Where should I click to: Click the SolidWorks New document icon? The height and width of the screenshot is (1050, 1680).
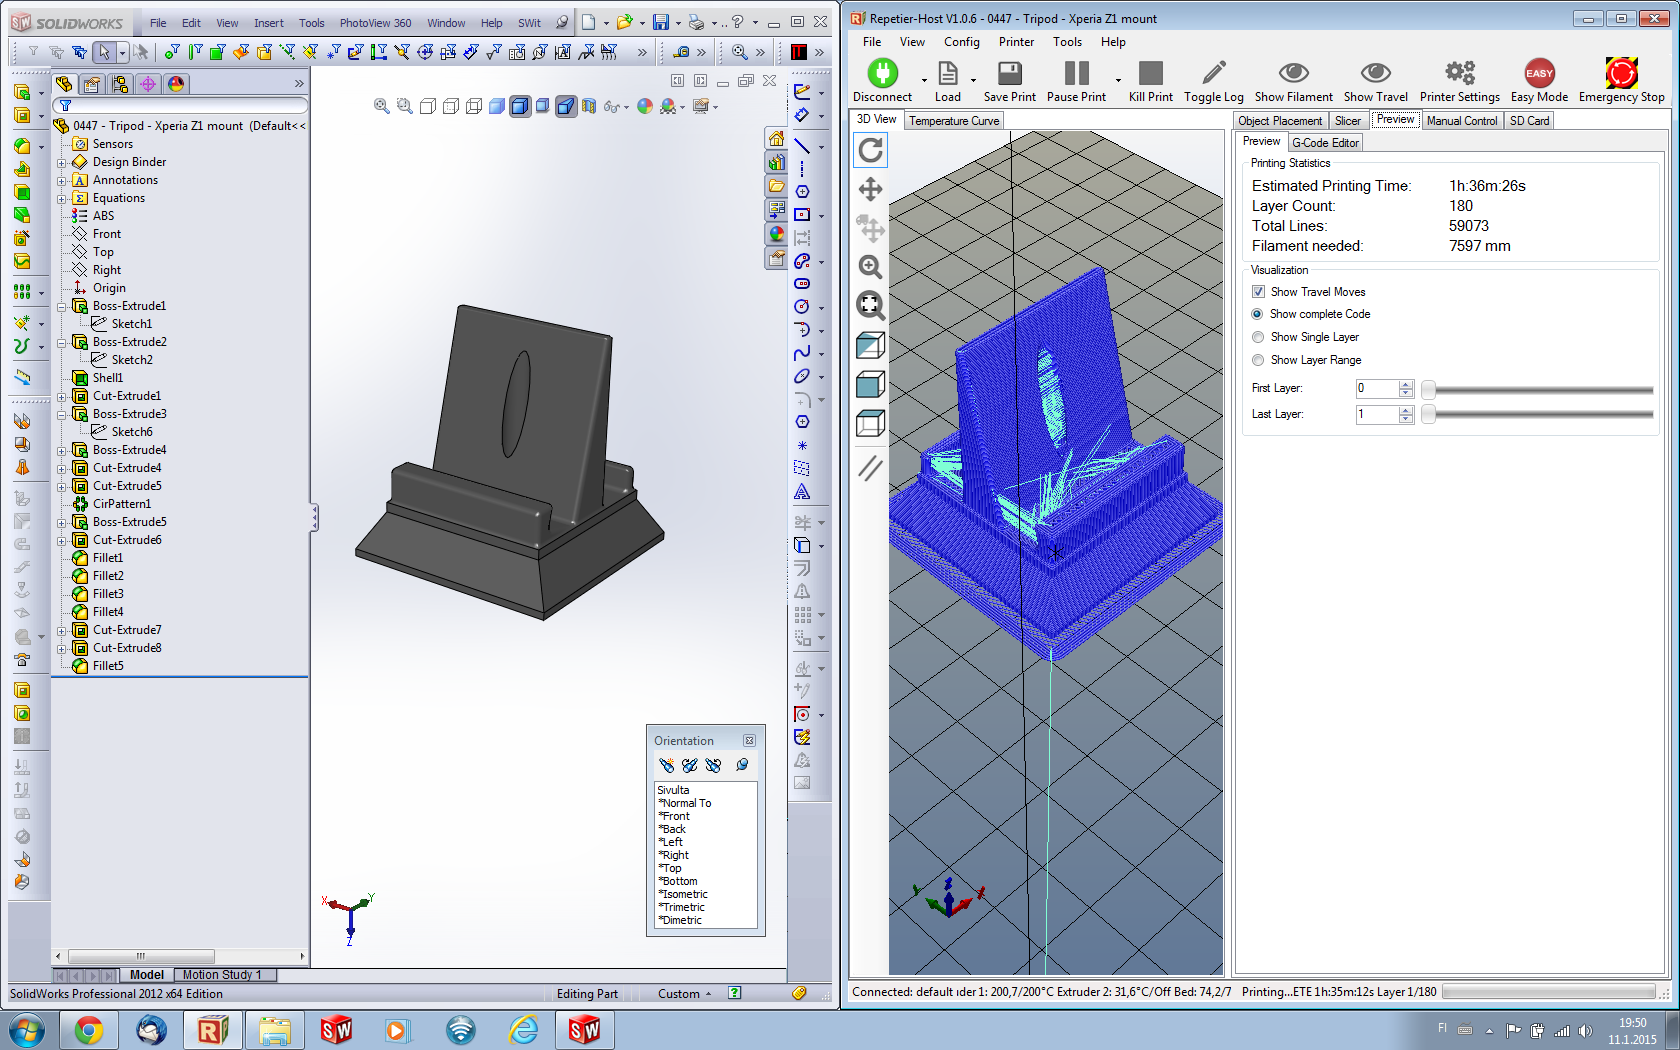click(x=589, y=22)
